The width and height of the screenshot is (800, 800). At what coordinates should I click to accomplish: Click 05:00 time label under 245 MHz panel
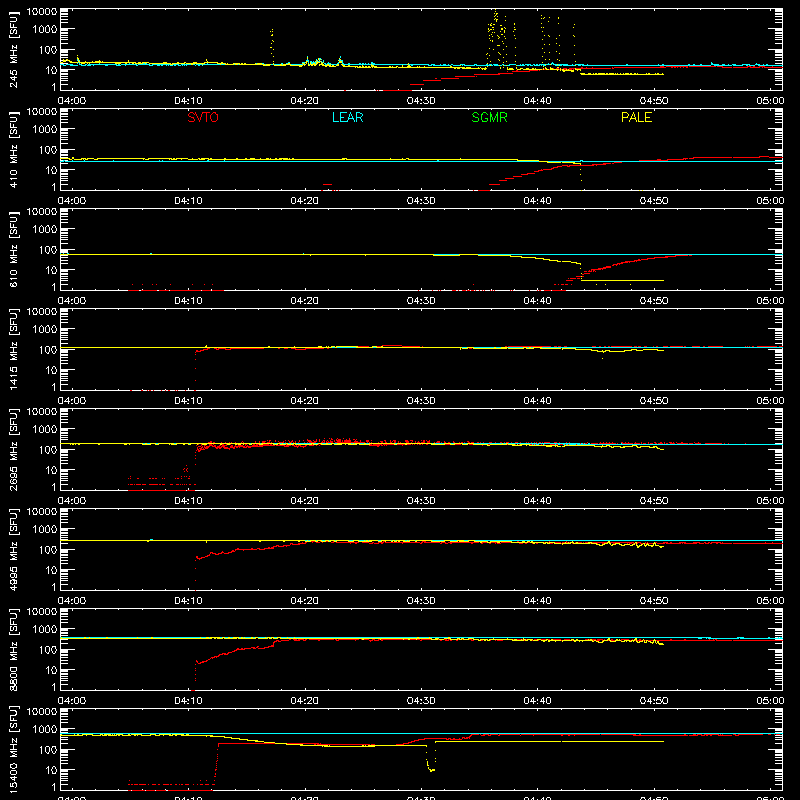click(770, 101)
